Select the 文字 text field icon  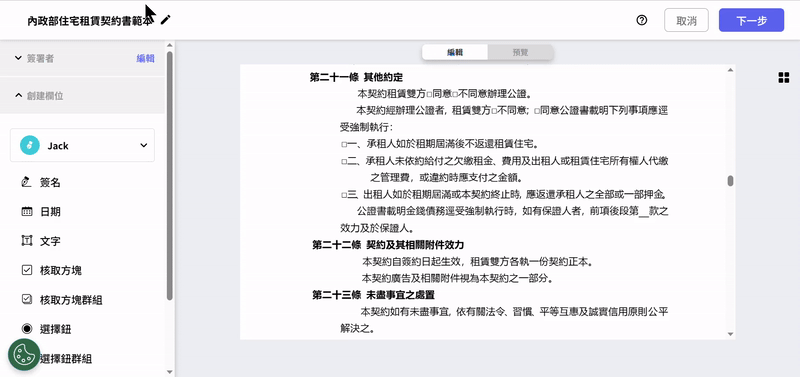tap(27, 241)
